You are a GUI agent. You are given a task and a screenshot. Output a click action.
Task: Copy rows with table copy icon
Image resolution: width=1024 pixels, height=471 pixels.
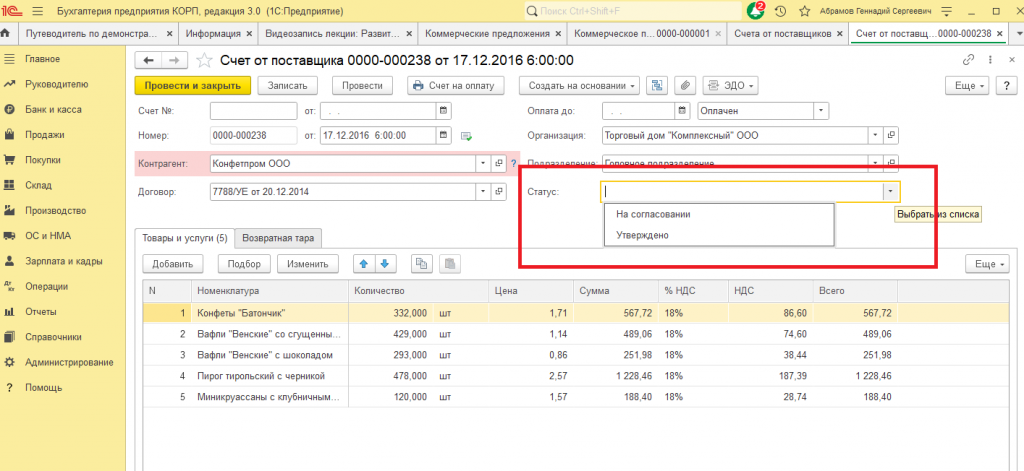click(x=422, y=264)
